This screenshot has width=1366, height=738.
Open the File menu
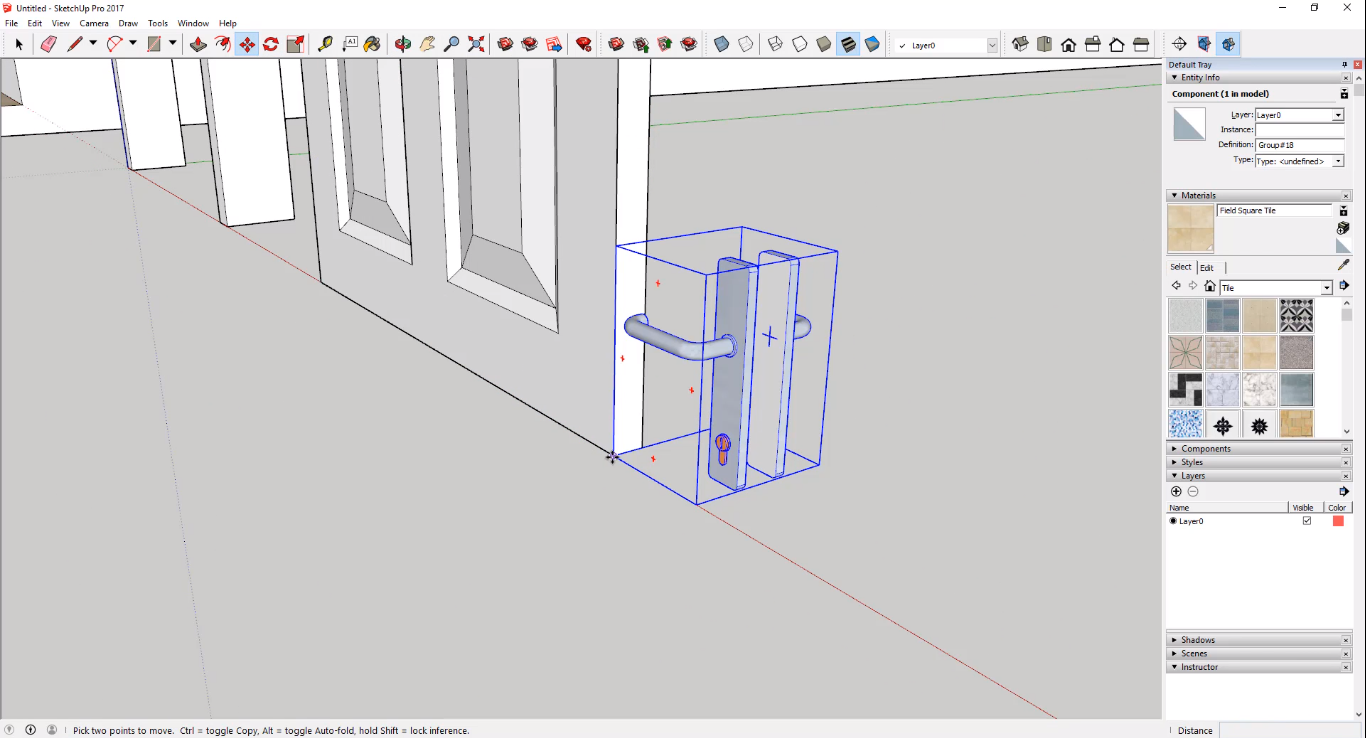12,23
